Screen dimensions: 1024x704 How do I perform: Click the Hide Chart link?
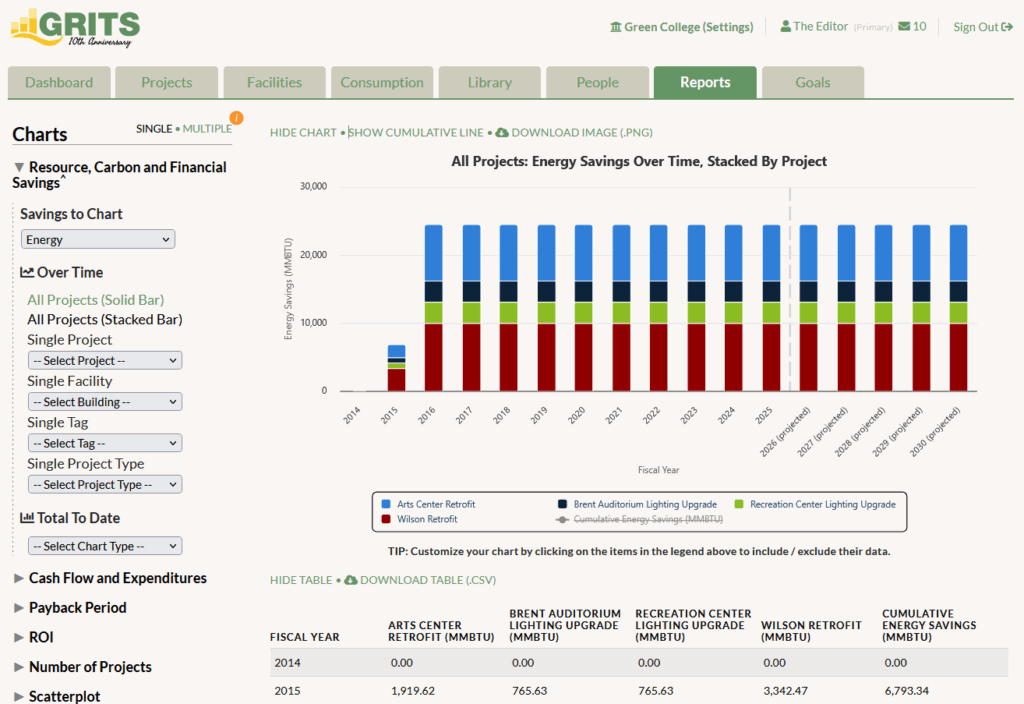303,132
